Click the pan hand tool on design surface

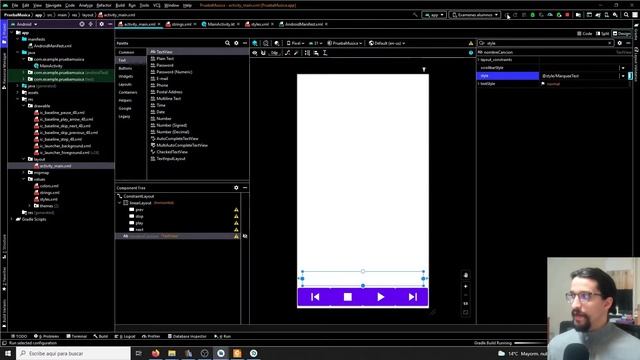[466, 275]
